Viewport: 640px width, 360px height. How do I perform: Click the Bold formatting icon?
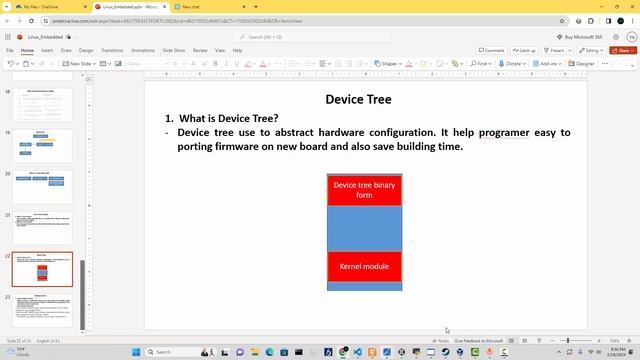point(216,64)
